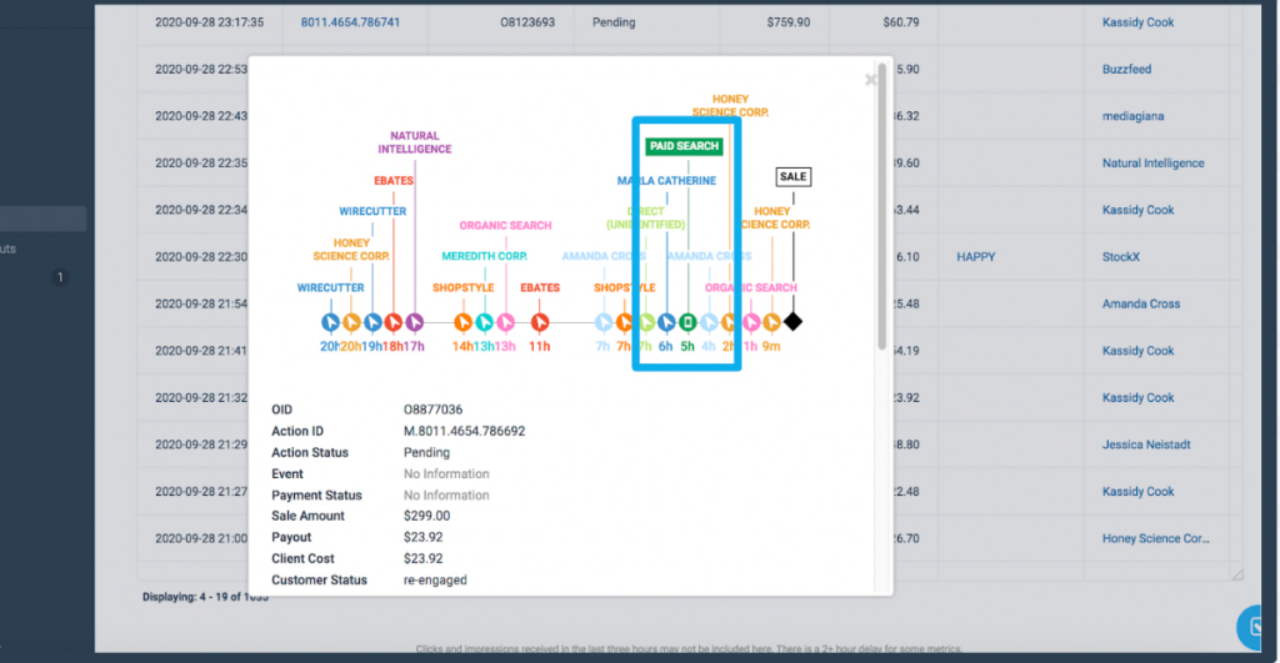Screen dimensions: 1280x663
Task: Click the timestamp 2020-09-28 23:17:35
Action: 210,22
